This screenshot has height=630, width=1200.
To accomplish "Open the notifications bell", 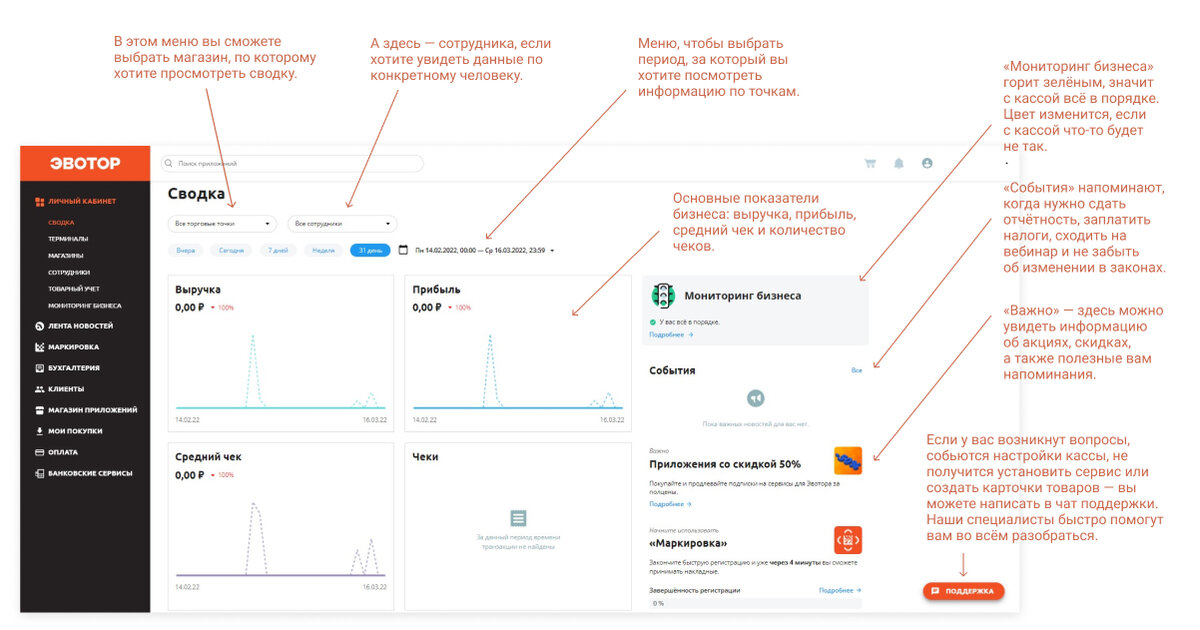I will click(x=899, y=163).
